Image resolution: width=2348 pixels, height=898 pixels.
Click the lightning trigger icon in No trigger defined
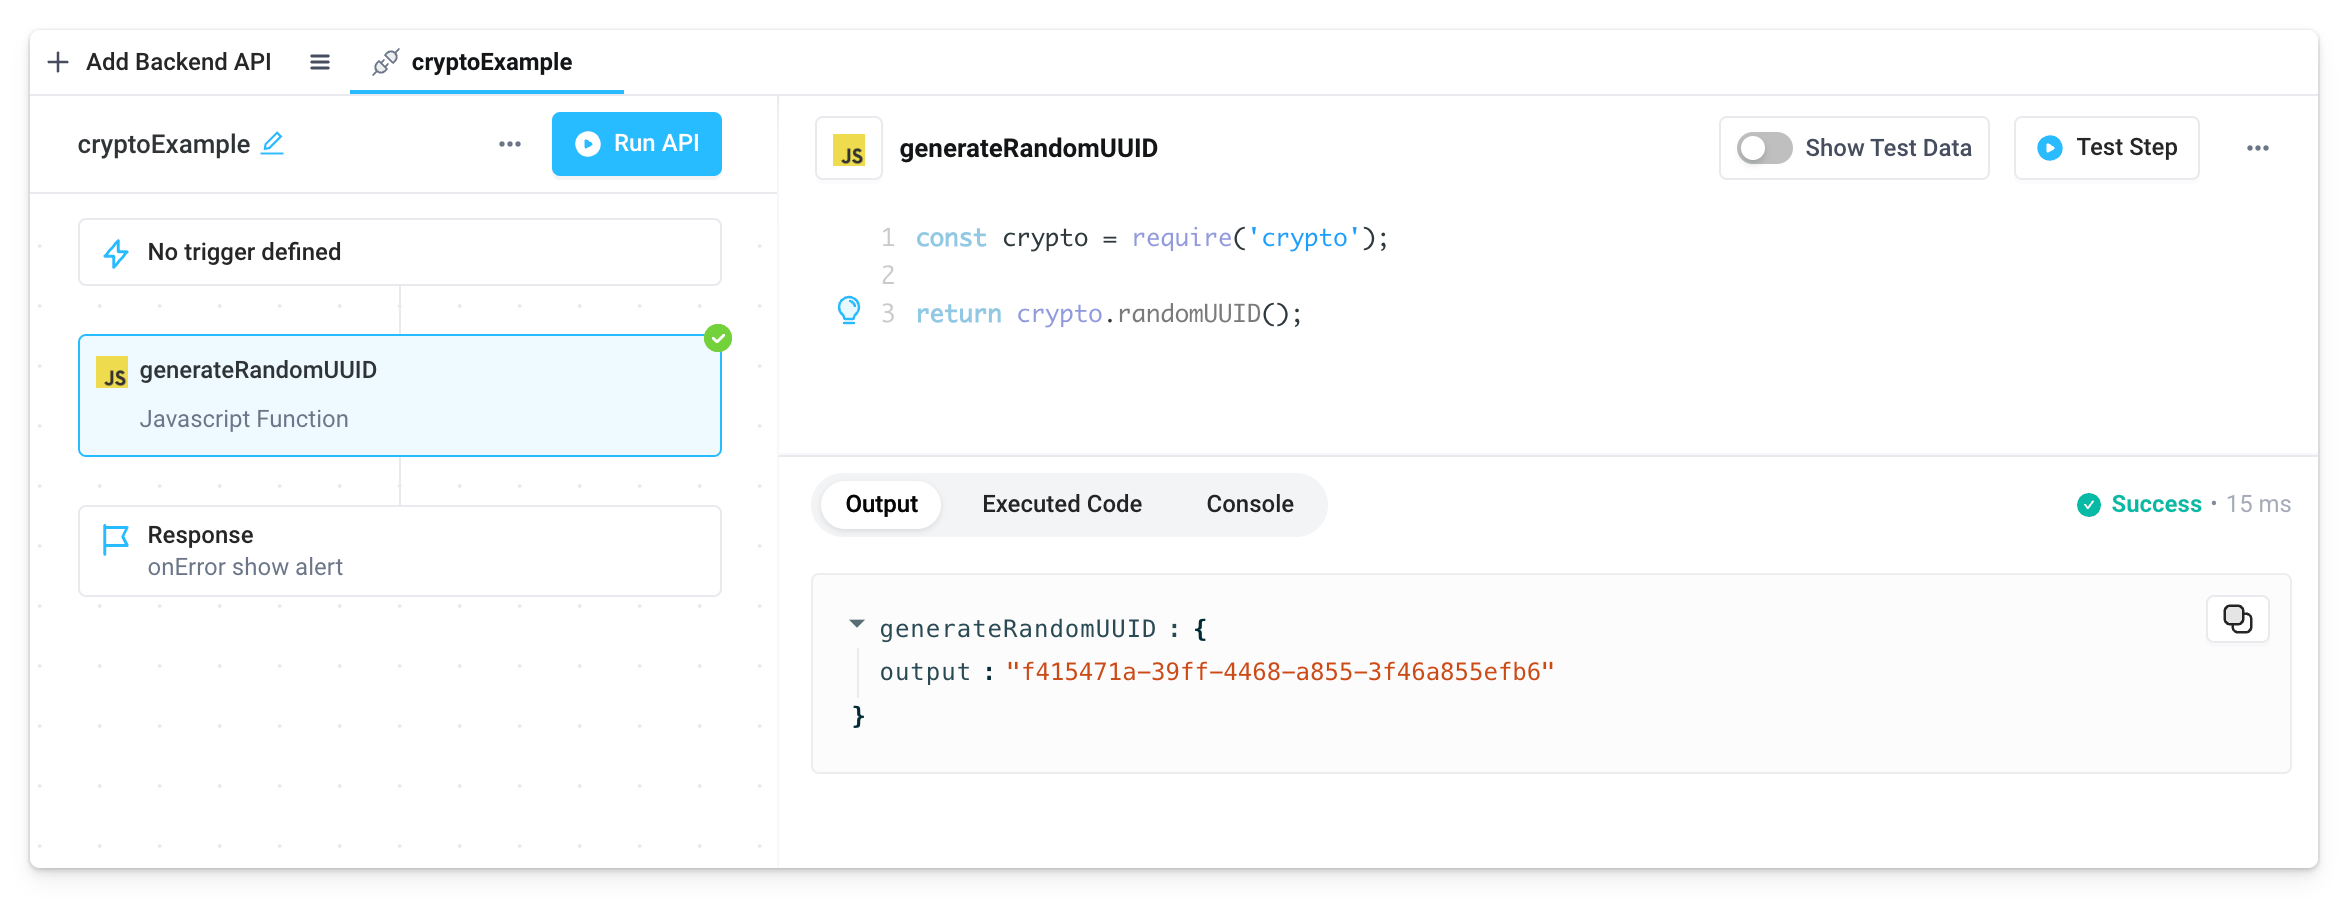[117, 252]
